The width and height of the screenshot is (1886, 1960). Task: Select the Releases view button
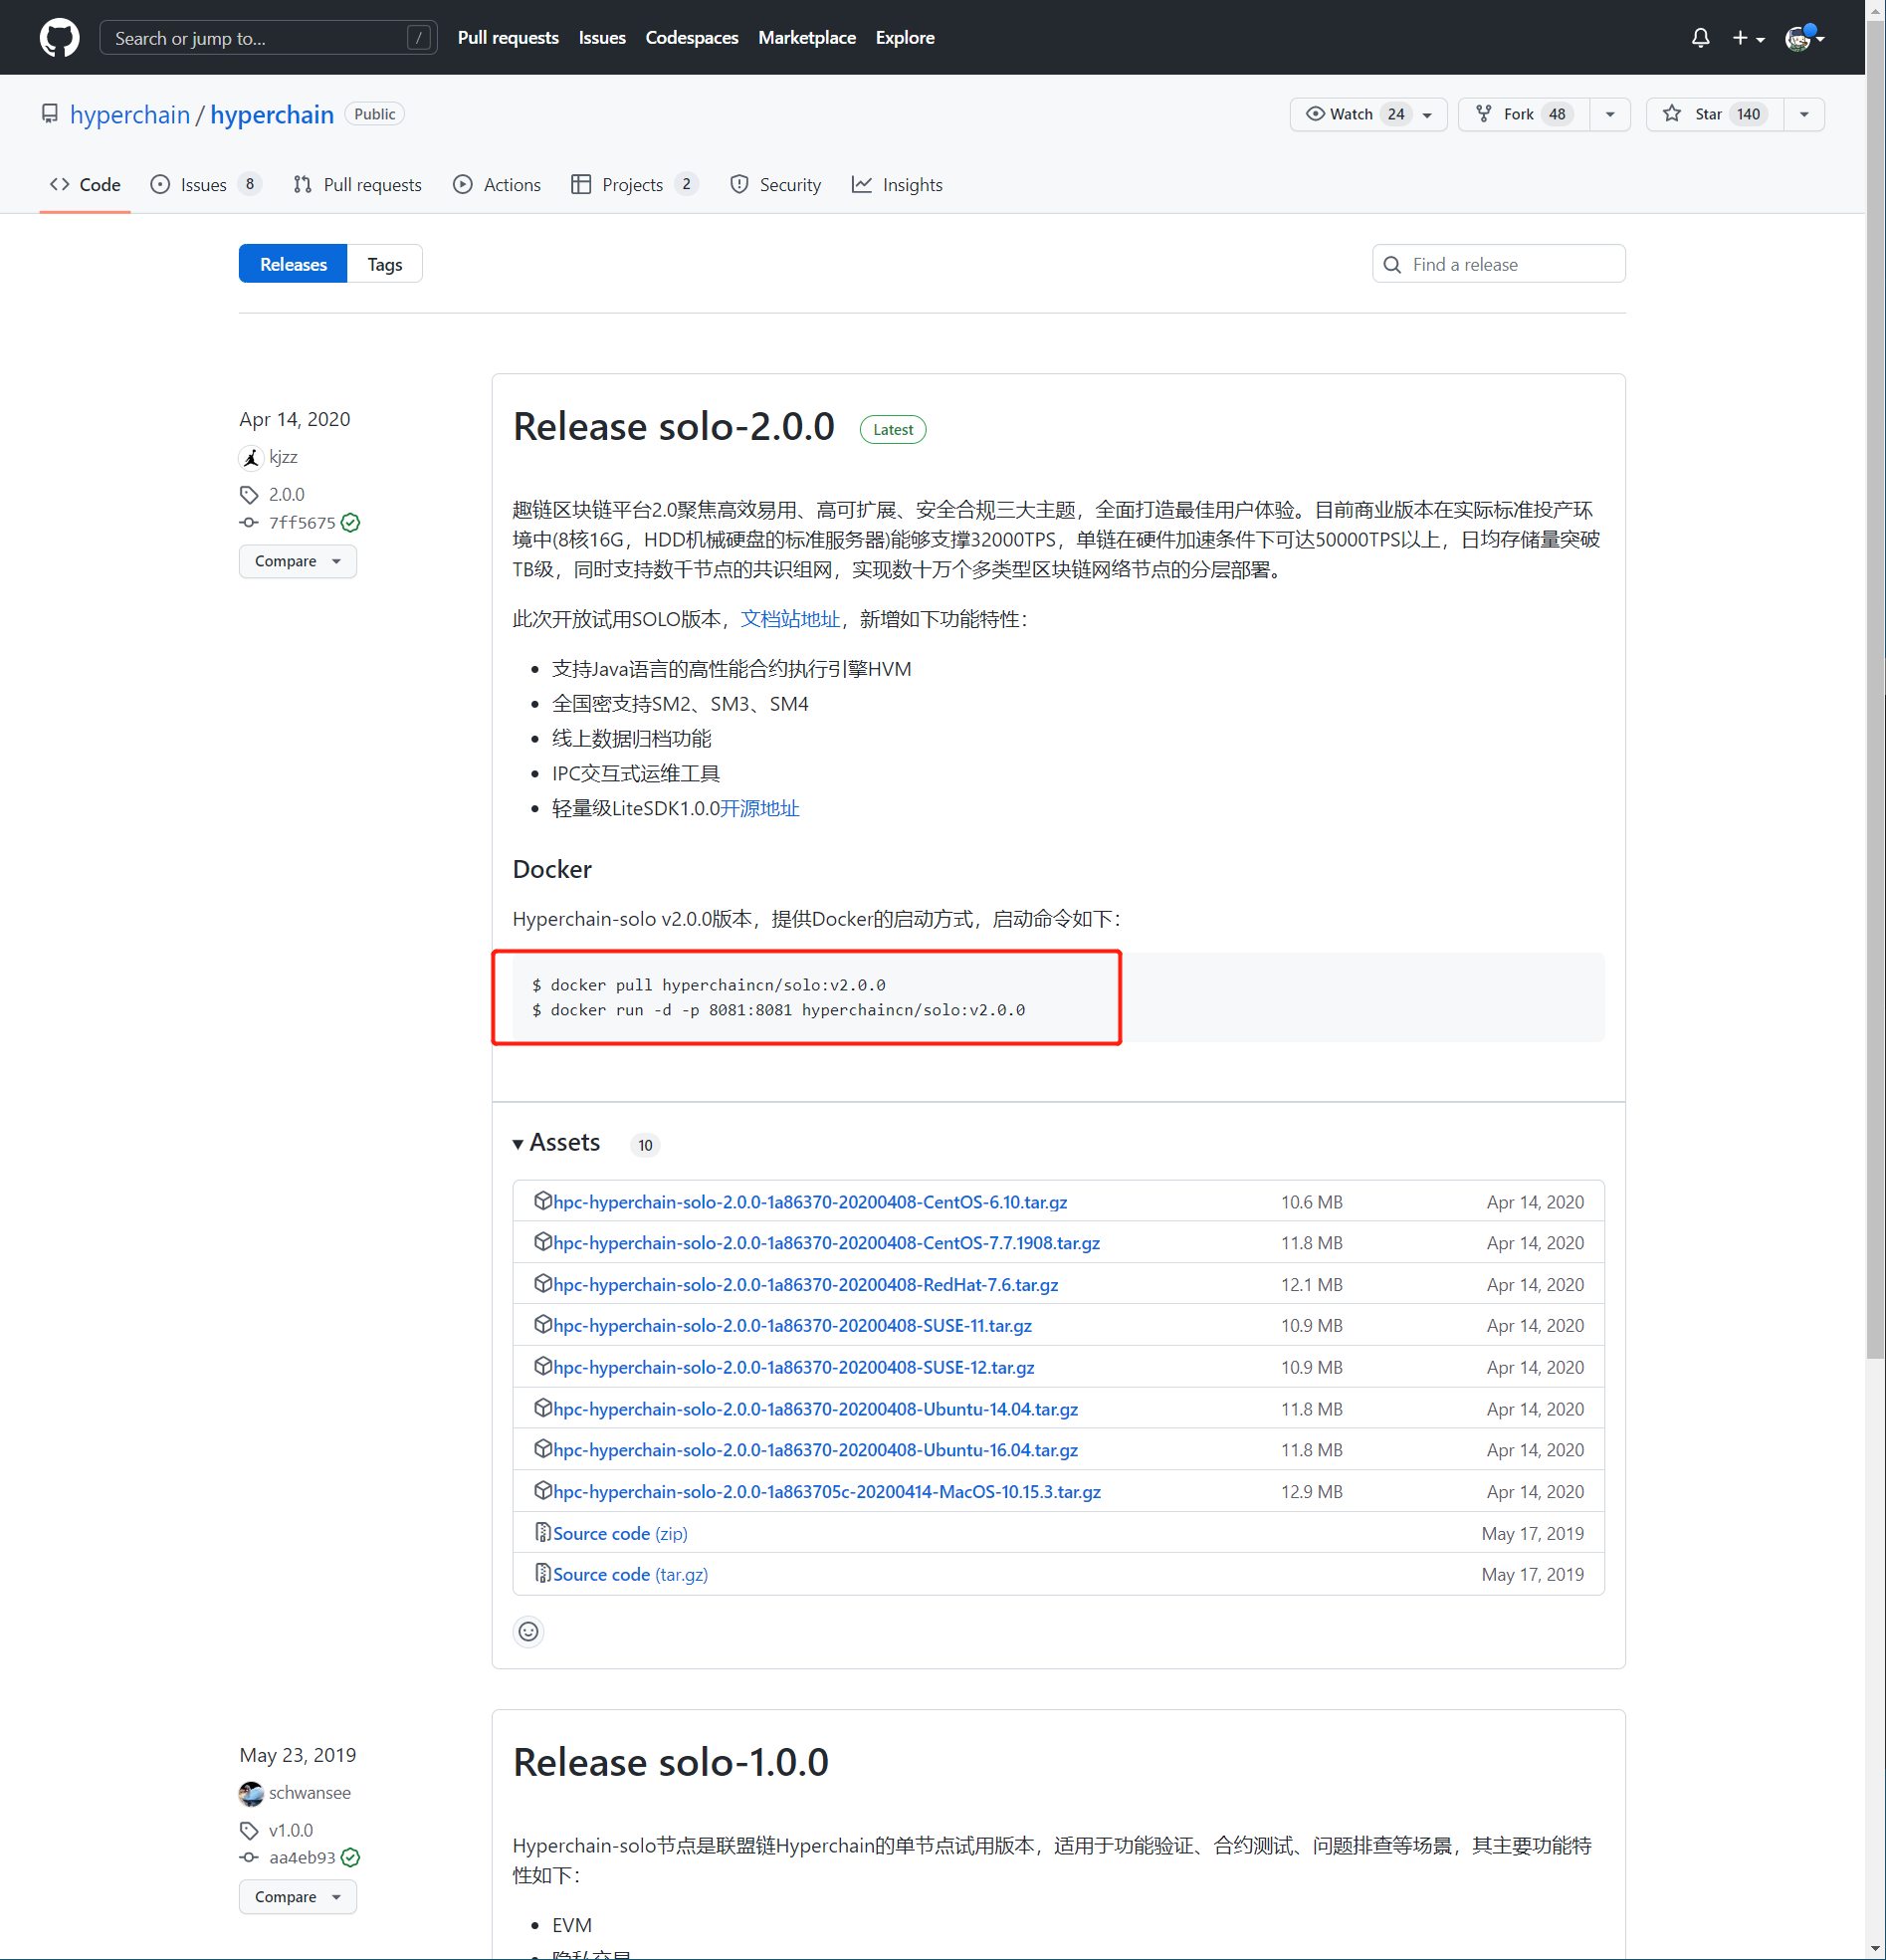[x=293, y=264]
